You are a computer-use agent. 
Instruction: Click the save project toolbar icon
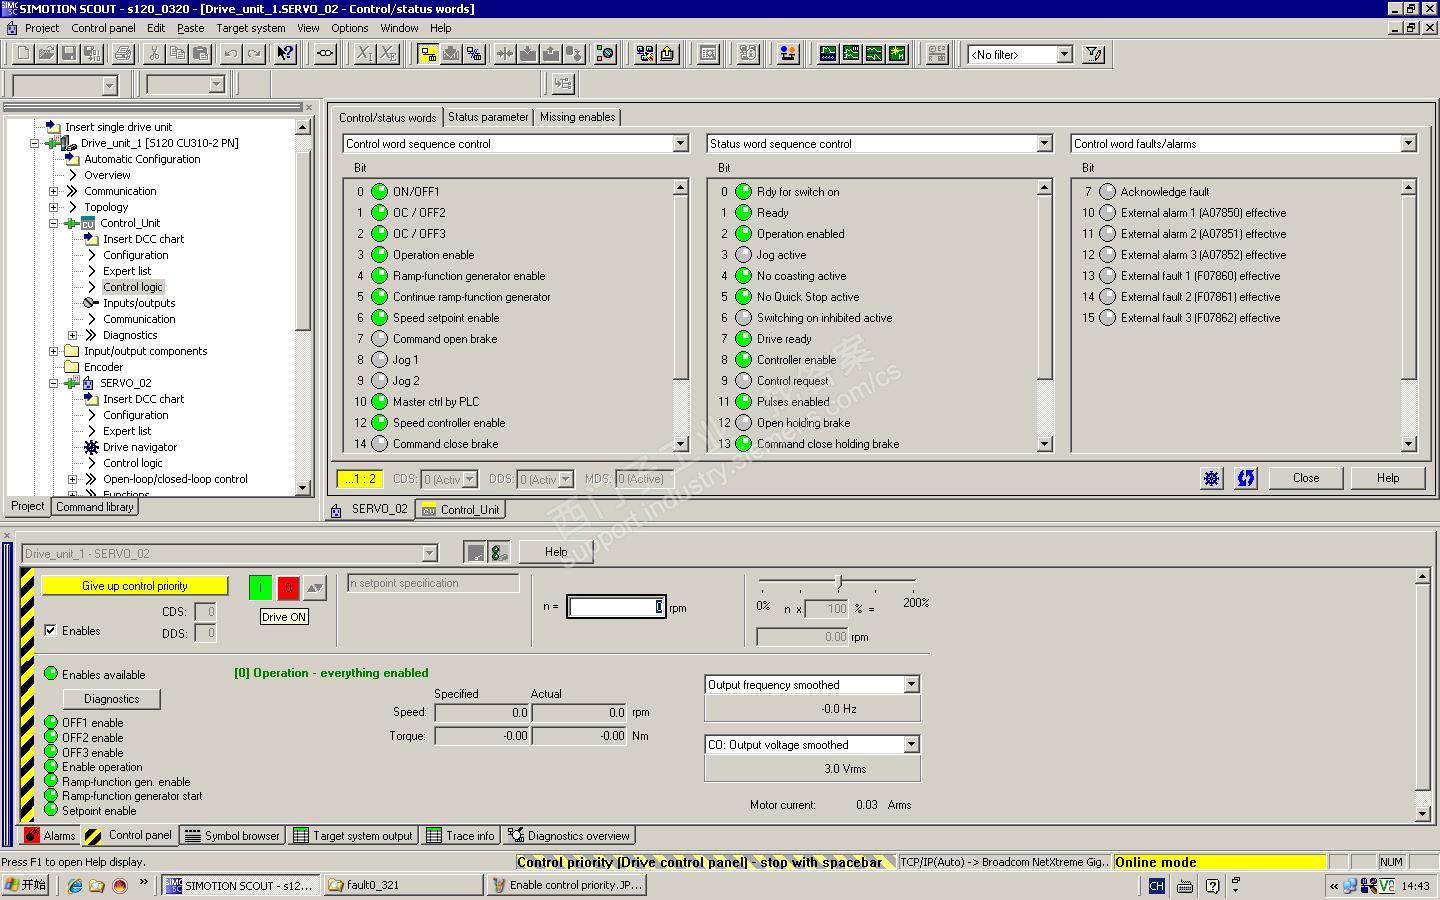coord(71,54)
